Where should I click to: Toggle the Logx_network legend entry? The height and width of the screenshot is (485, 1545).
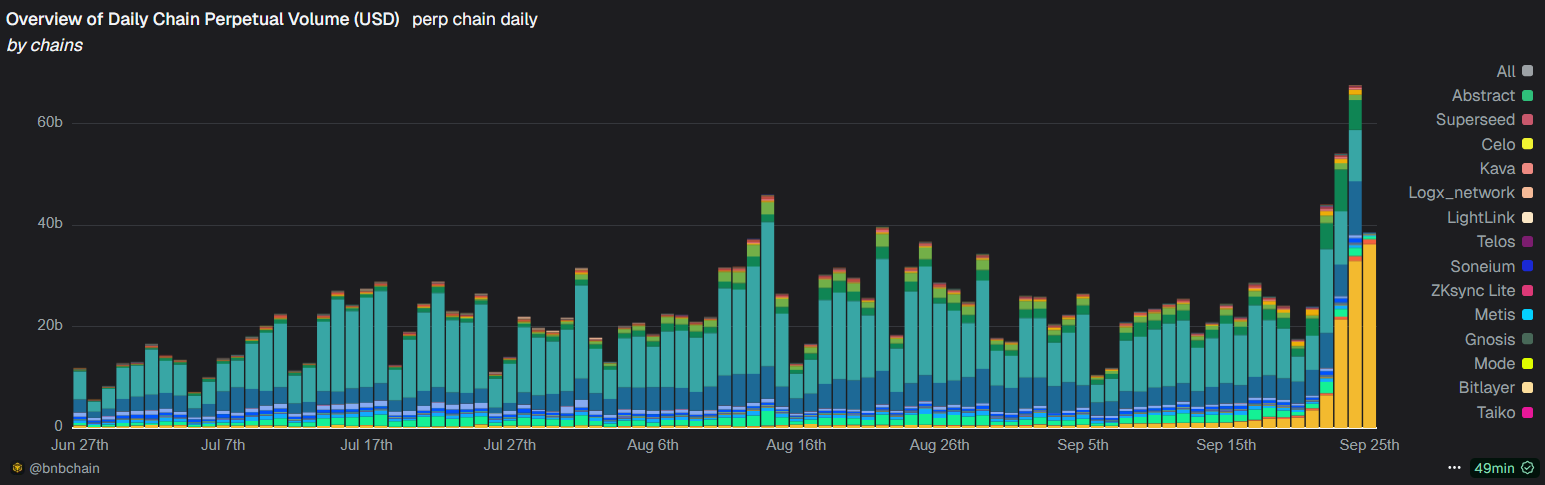[x=1463, y=193]
